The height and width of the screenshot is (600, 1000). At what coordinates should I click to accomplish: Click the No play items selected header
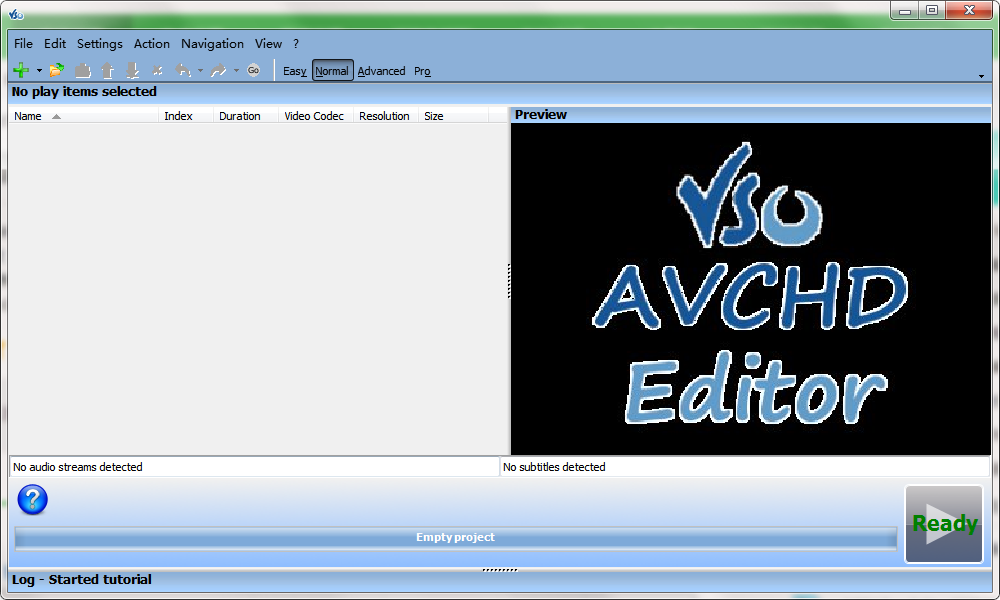click(x=500, y=92)
